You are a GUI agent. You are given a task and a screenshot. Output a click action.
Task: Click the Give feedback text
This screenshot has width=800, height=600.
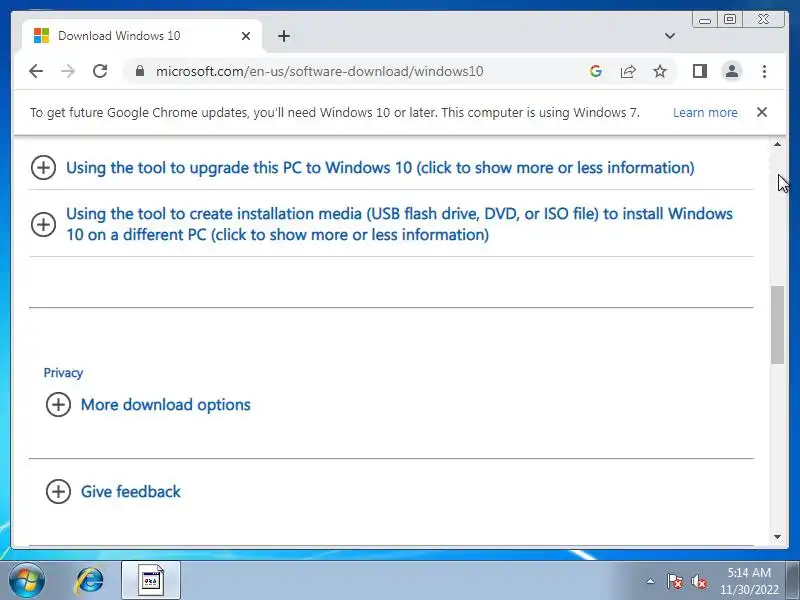coord(131,491)
